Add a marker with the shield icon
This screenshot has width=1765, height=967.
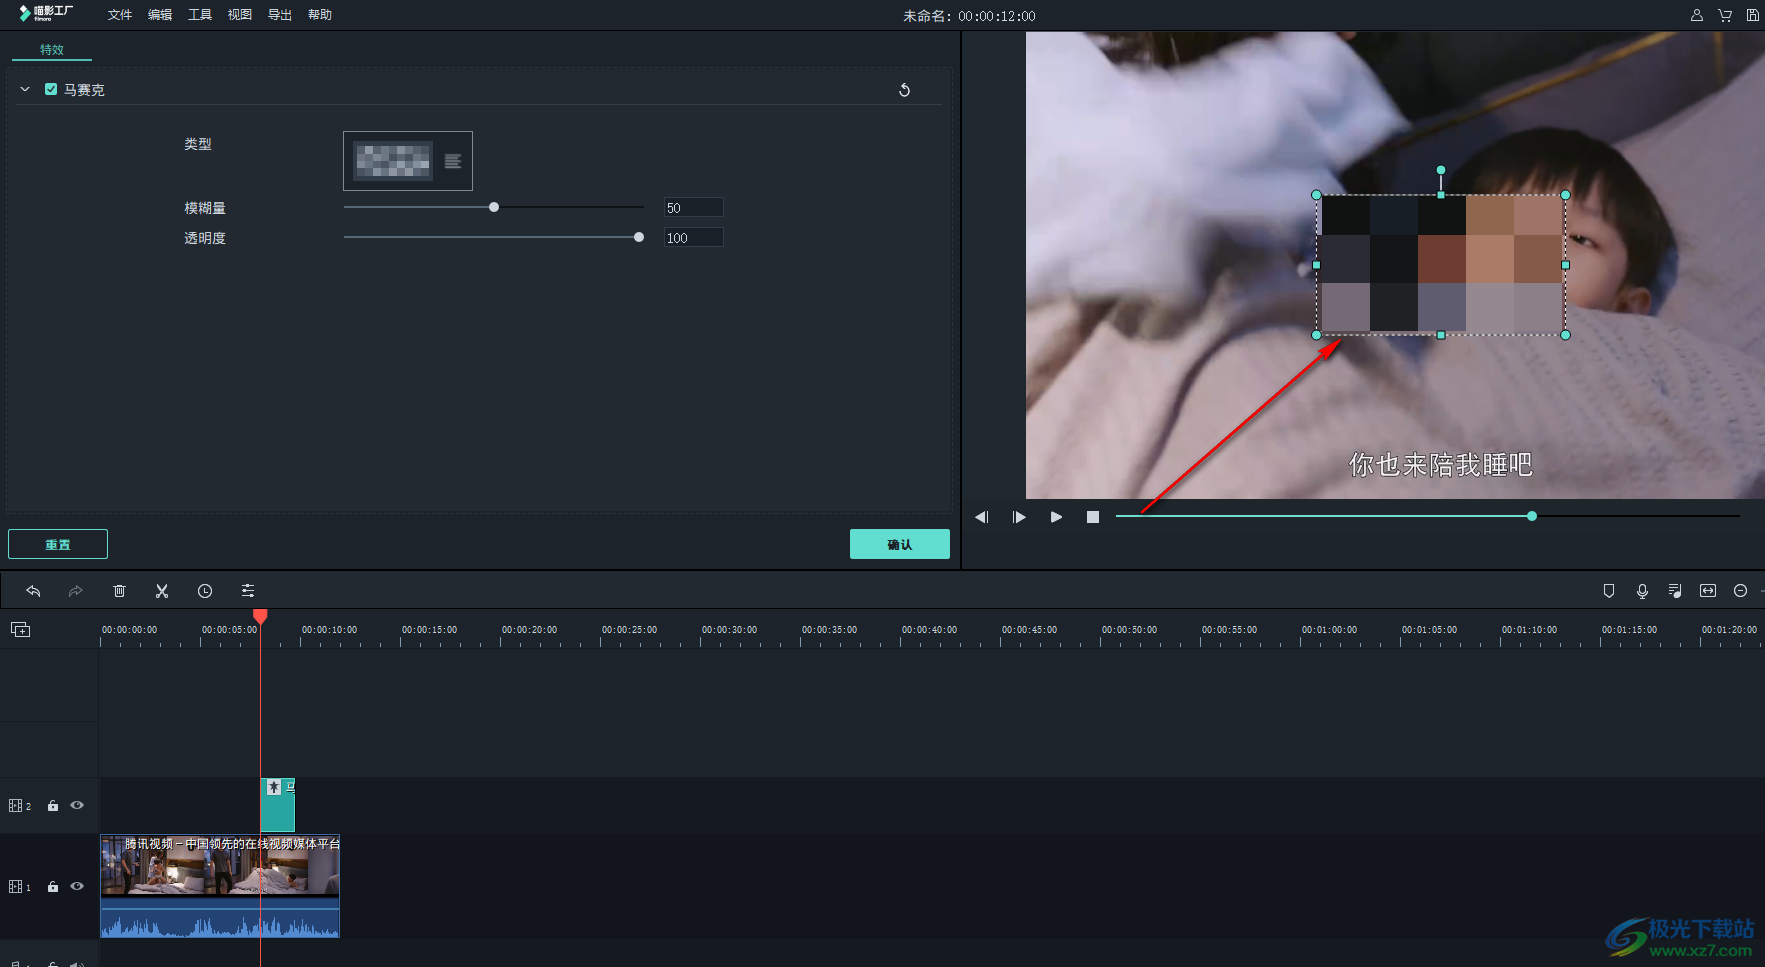pyautogui.click(x=1609, y=591)
